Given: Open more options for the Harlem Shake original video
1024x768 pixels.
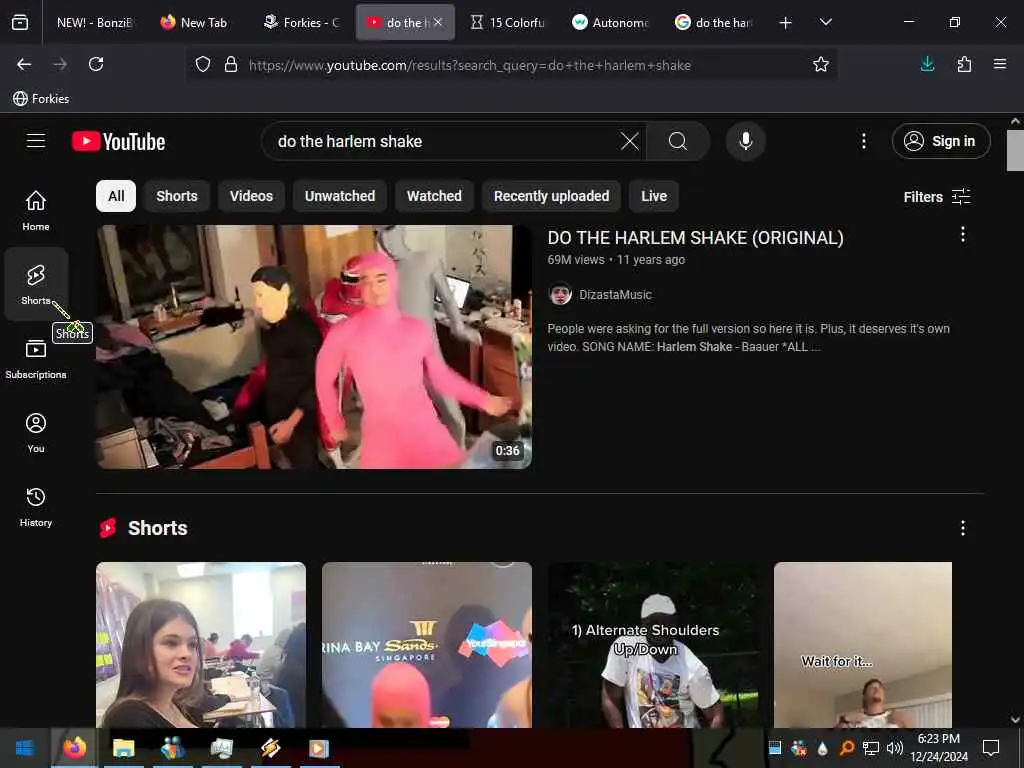Looking at the screenshot, I should click(963, 234).
